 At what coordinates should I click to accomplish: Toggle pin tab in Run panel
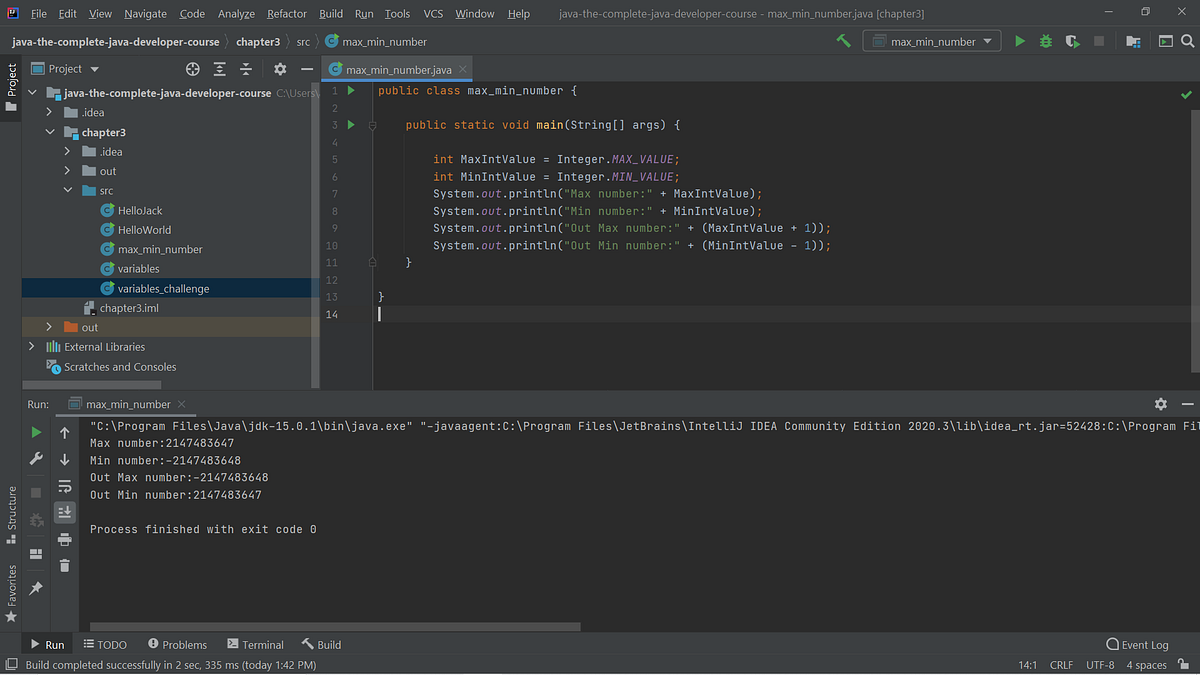click(36, 588)
